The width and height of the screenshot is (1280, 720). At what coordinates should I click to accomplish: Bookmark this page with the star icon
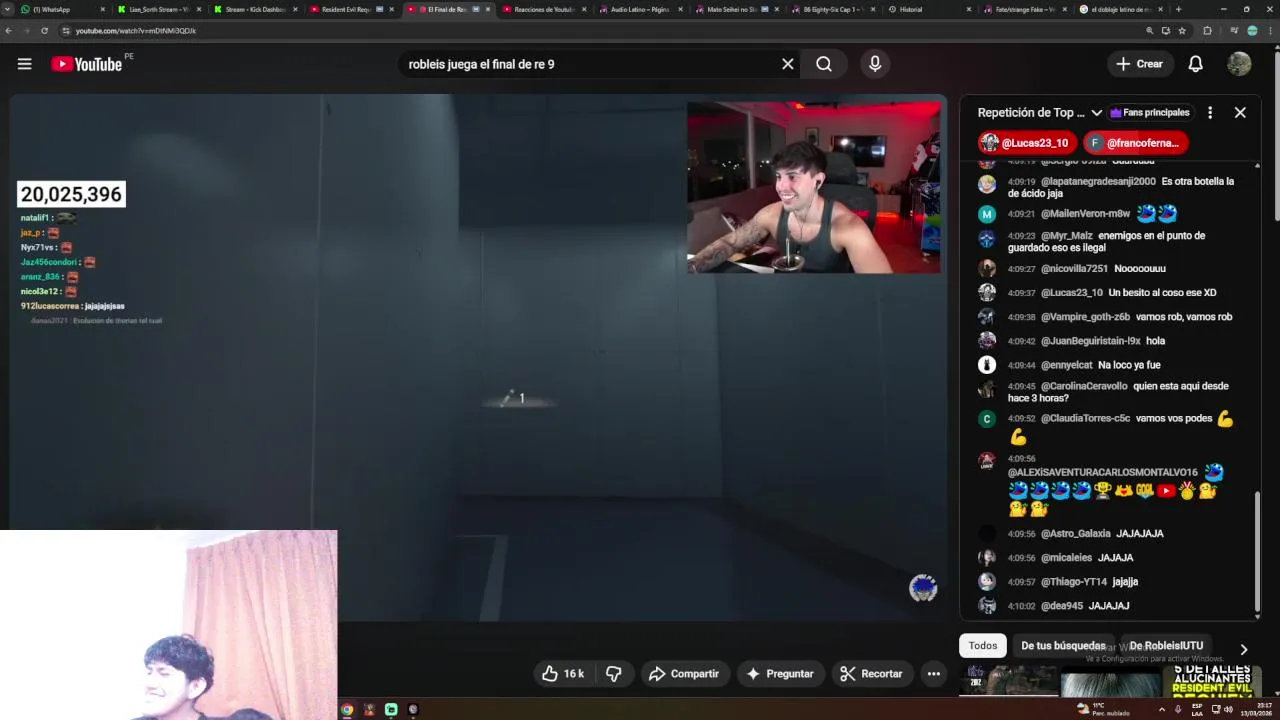point(1182,31)
